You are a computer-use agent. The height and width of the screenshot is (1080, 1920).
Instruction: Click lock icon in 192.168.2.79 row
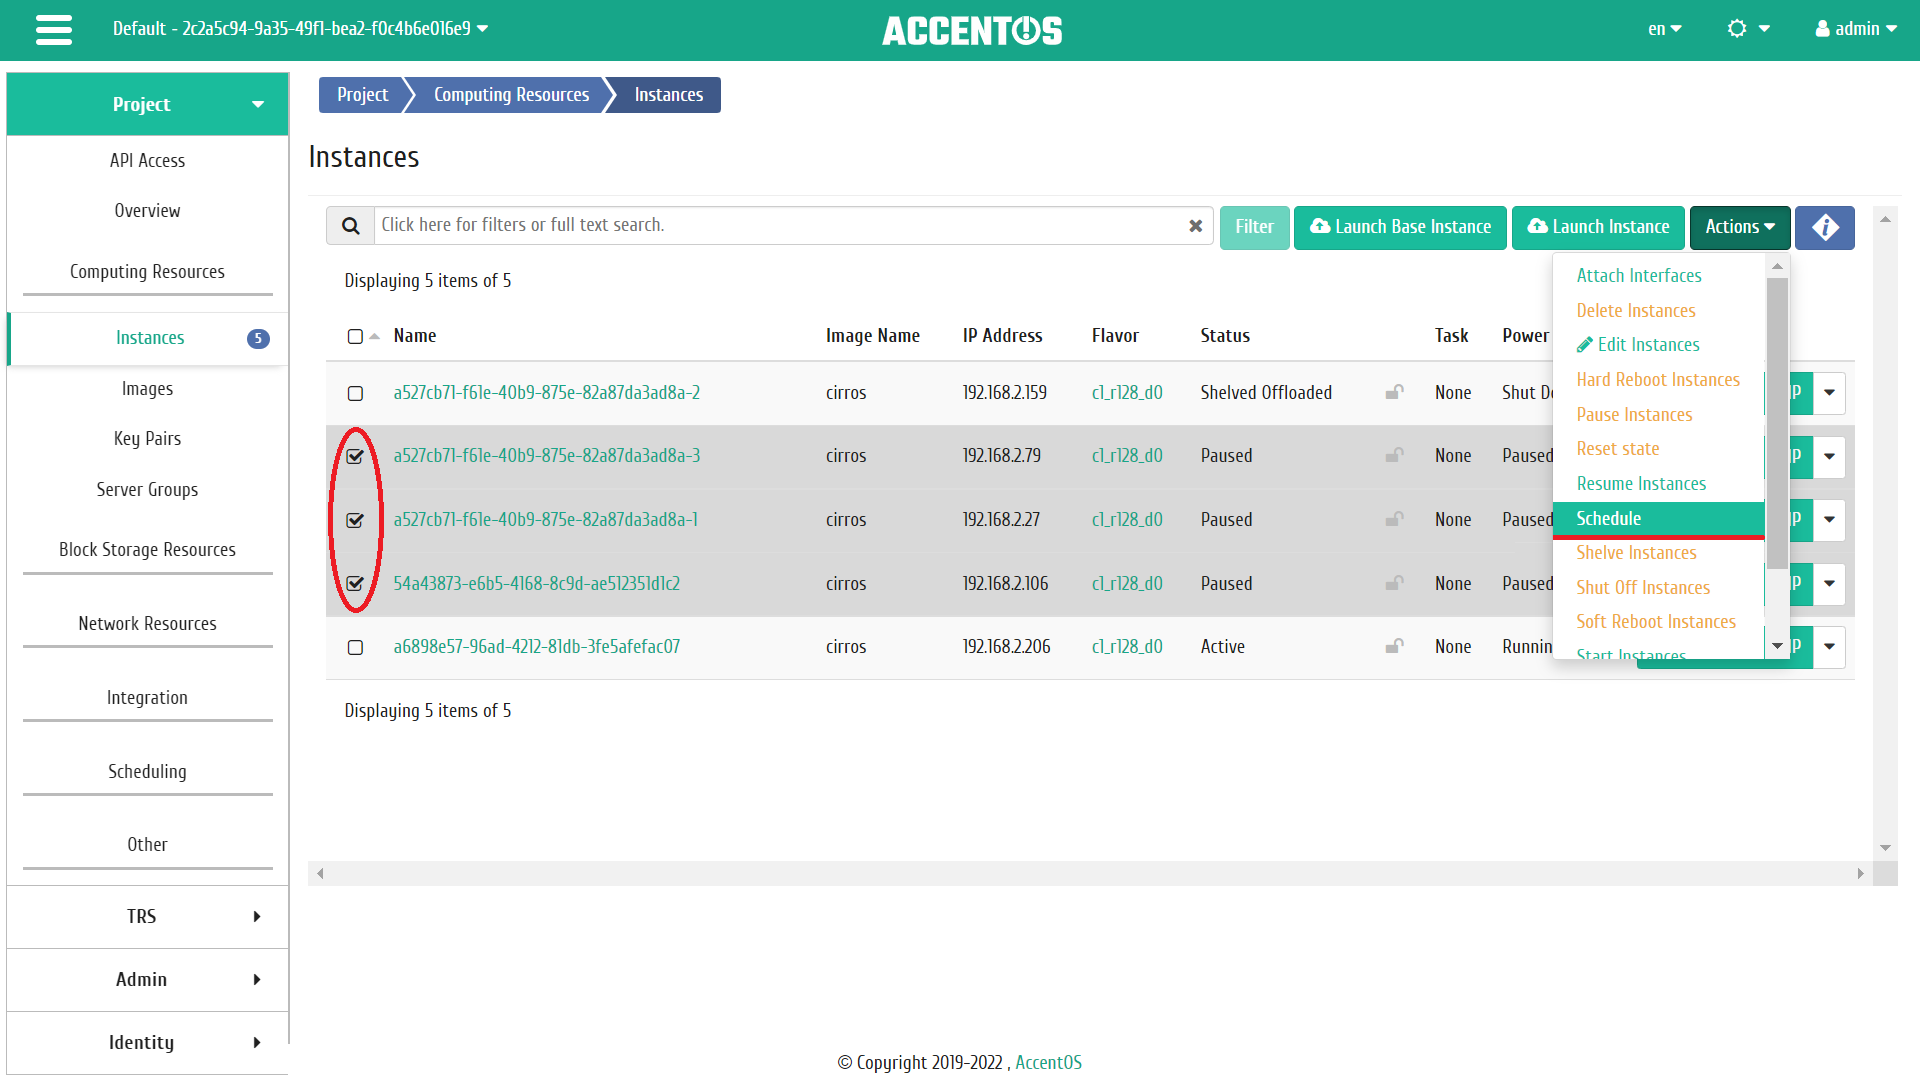1394,456
